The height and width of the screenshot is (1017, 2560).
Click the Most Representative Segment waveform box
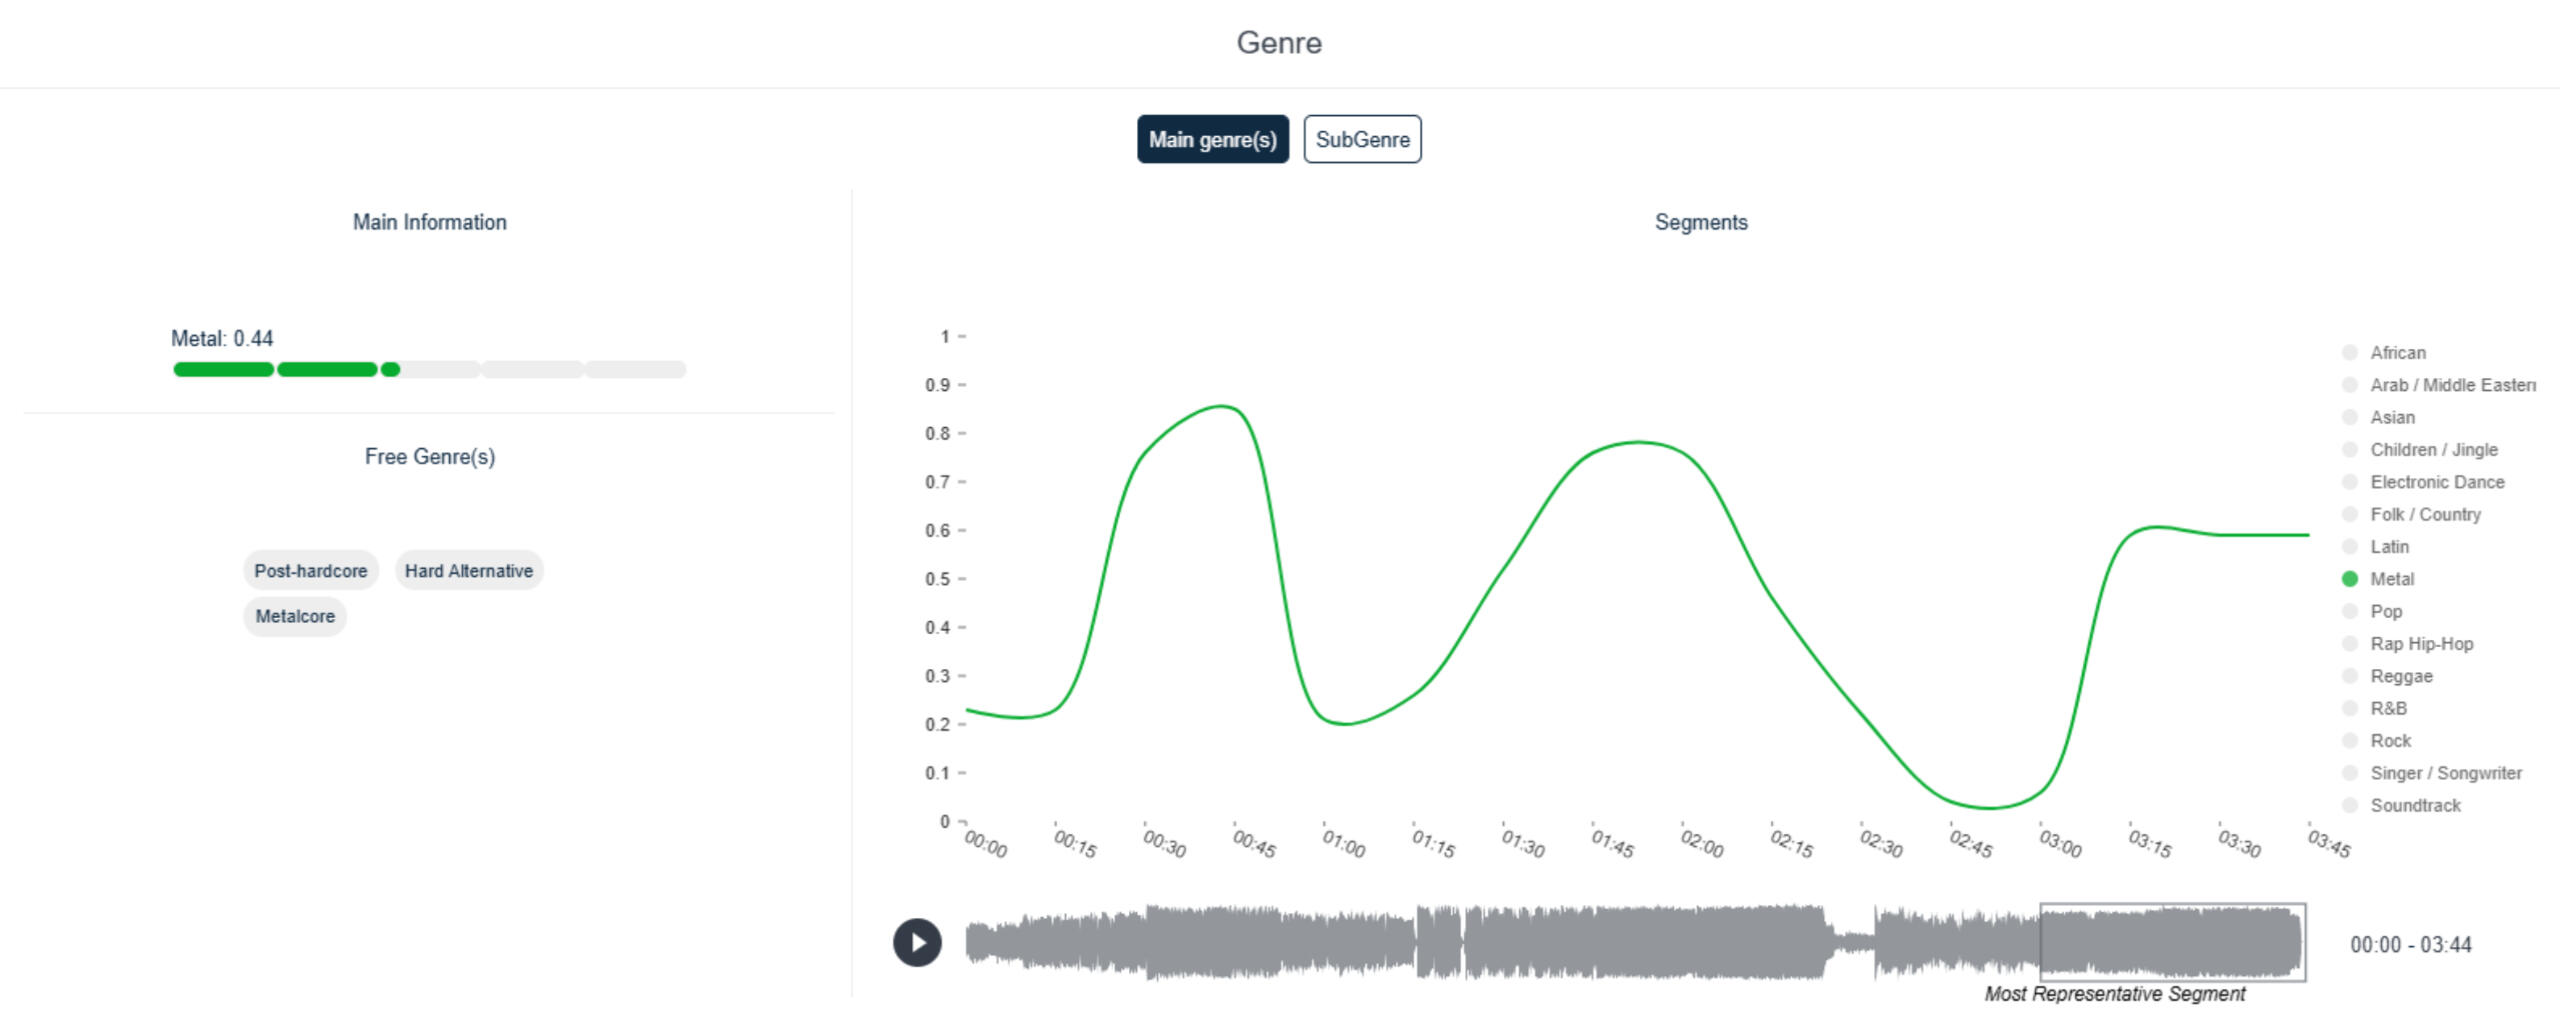point(2173,942)
